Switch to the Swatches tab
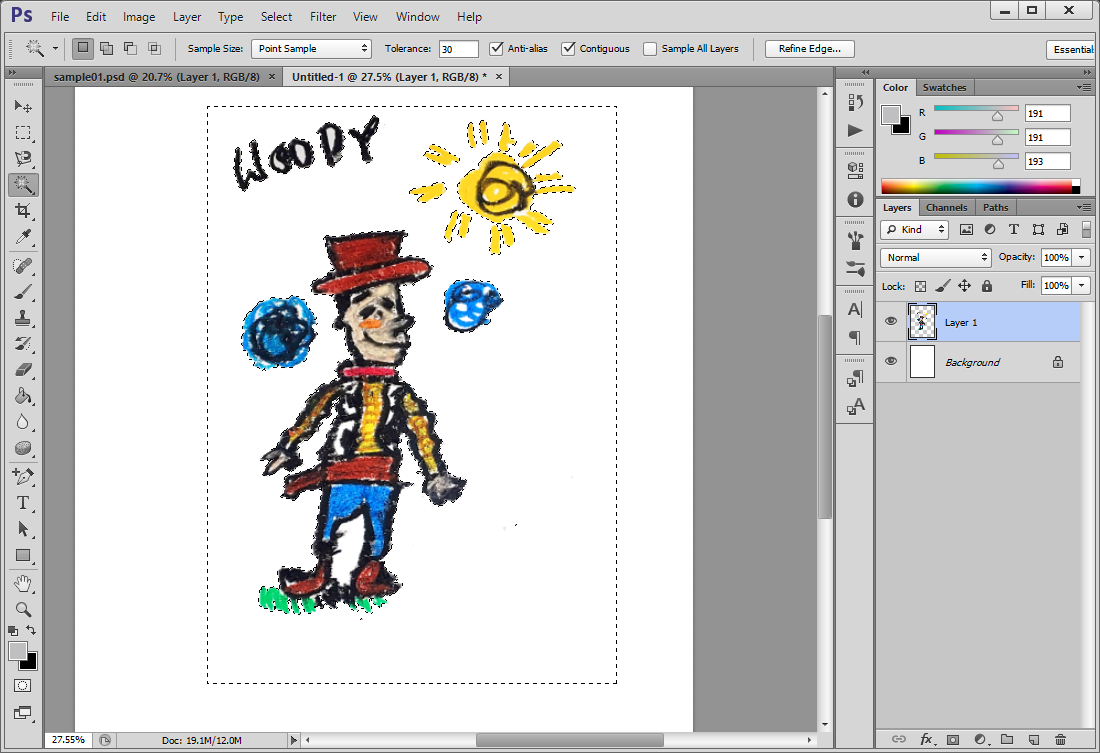This screenshot has height=753, width=1100. point(944,87)
